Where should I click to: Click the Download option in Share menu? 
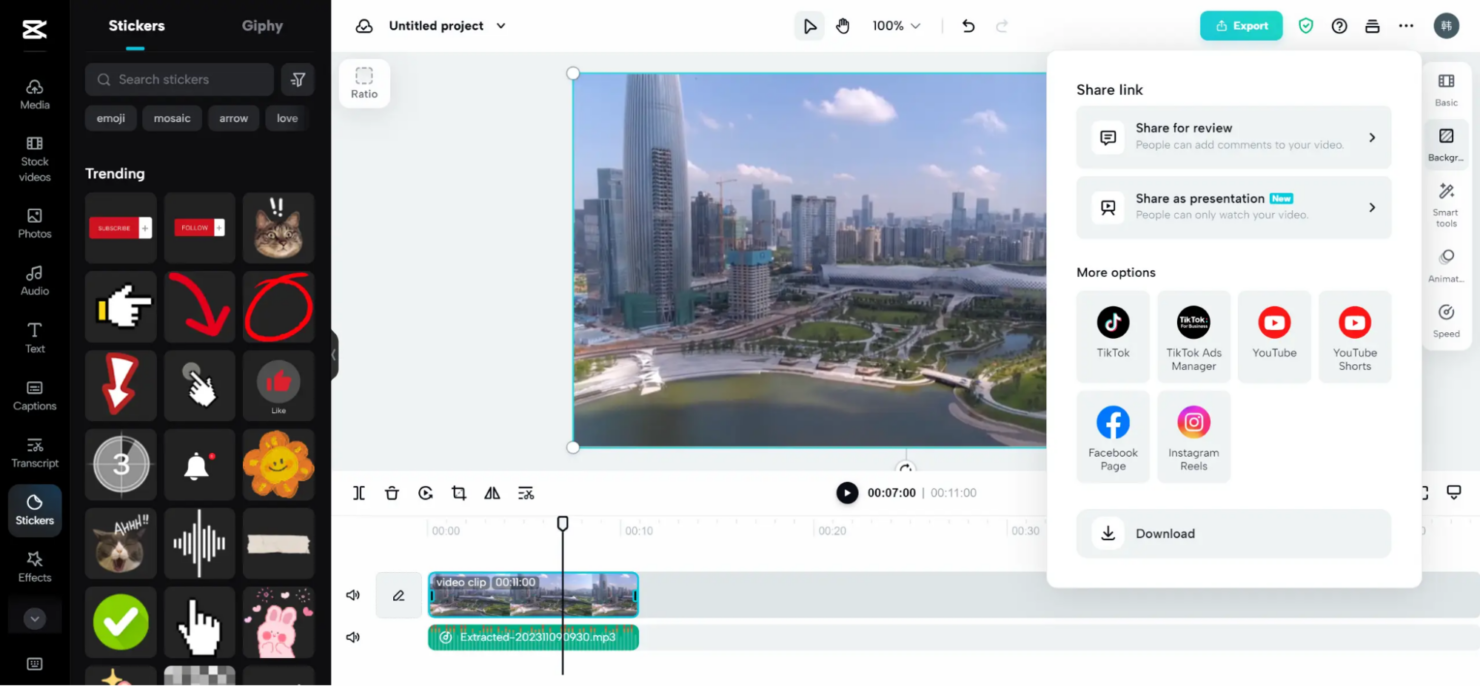1233,533
